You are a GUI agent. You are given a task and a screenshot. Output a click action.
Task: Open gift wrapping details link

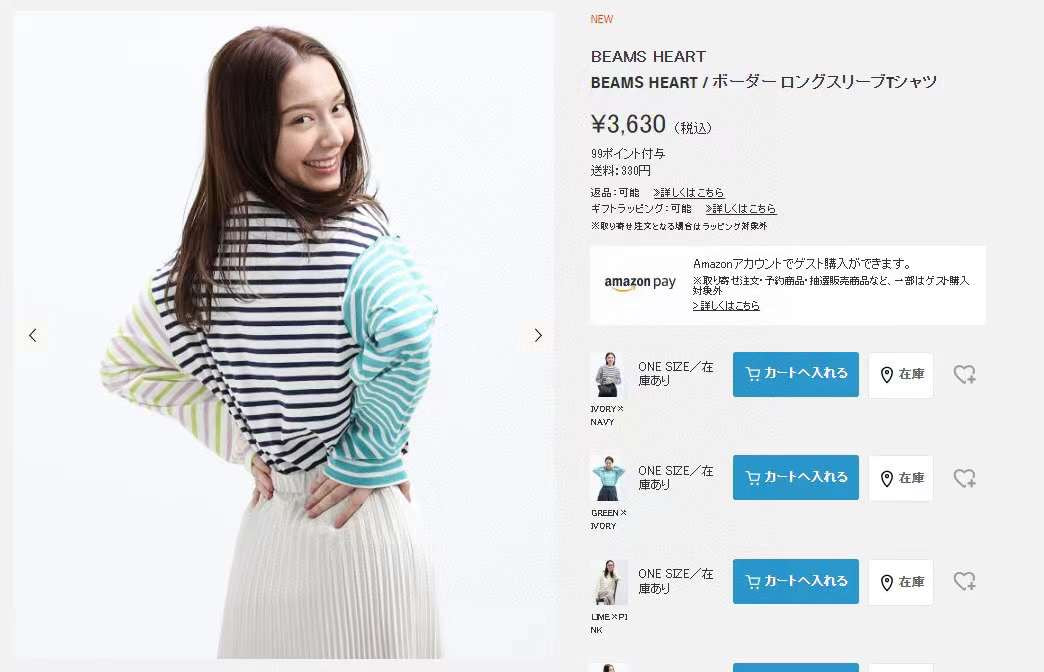740,208
